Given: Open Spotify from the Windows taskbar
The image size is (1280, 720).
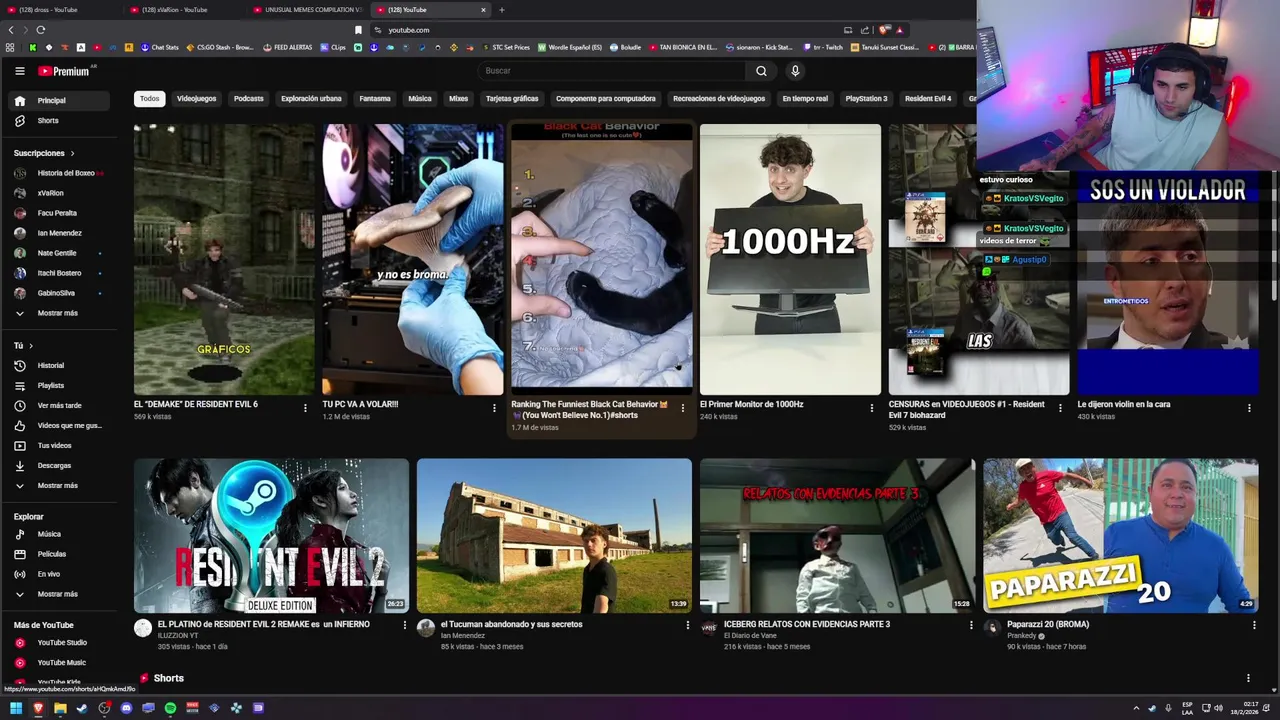Looking at the screenshot, I should (x=170, y=708).
